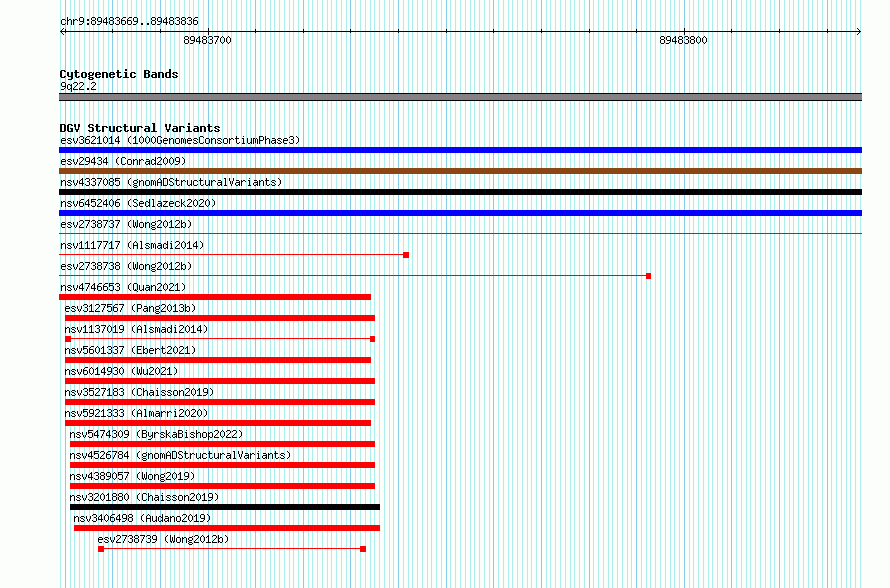Click the red bar for nsv4746653
The image size is (890, 588).
tap(215, 297)
